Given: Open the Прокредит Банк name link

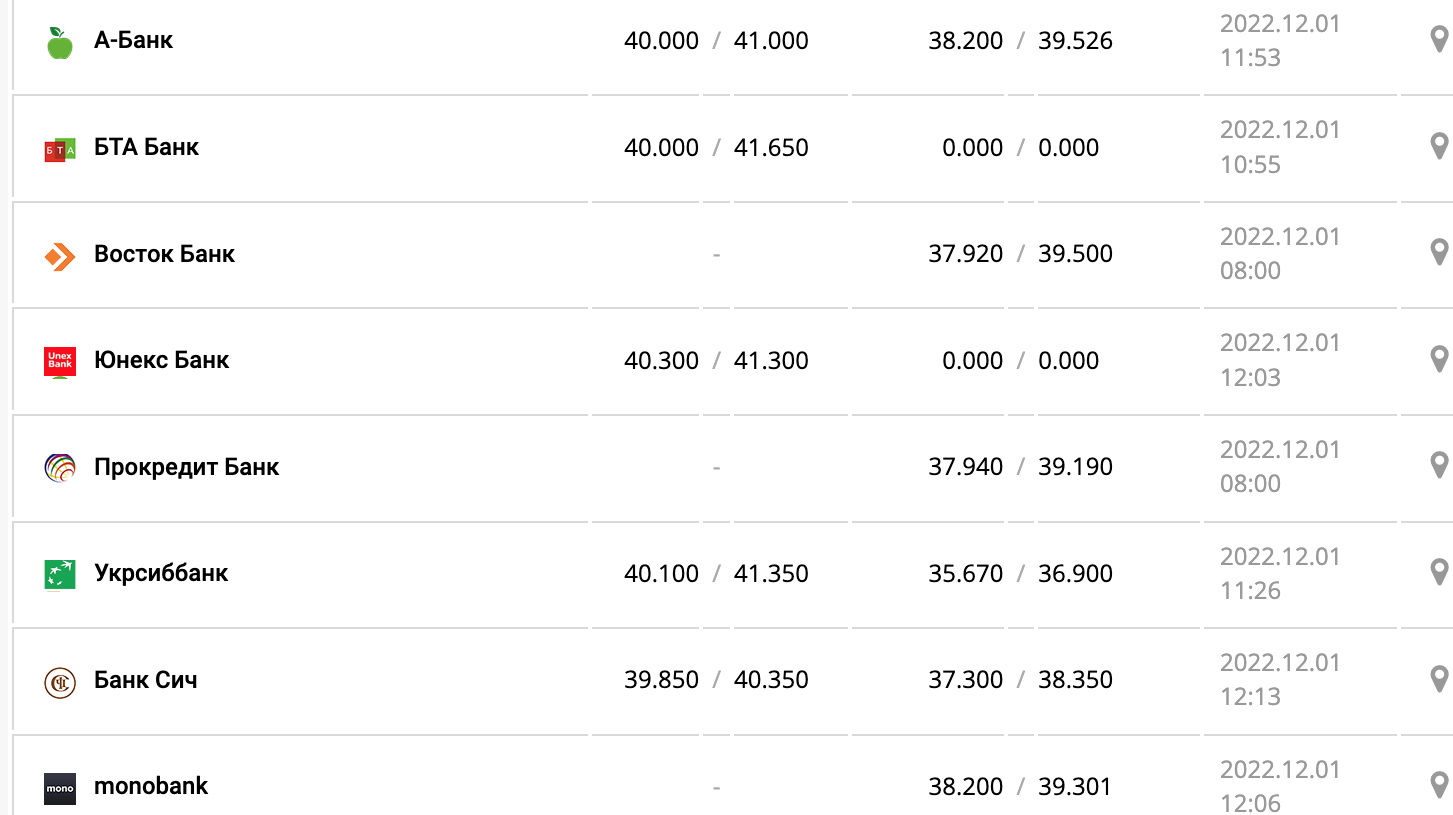Looking at the screenshot, I should [x=186, y=467].
